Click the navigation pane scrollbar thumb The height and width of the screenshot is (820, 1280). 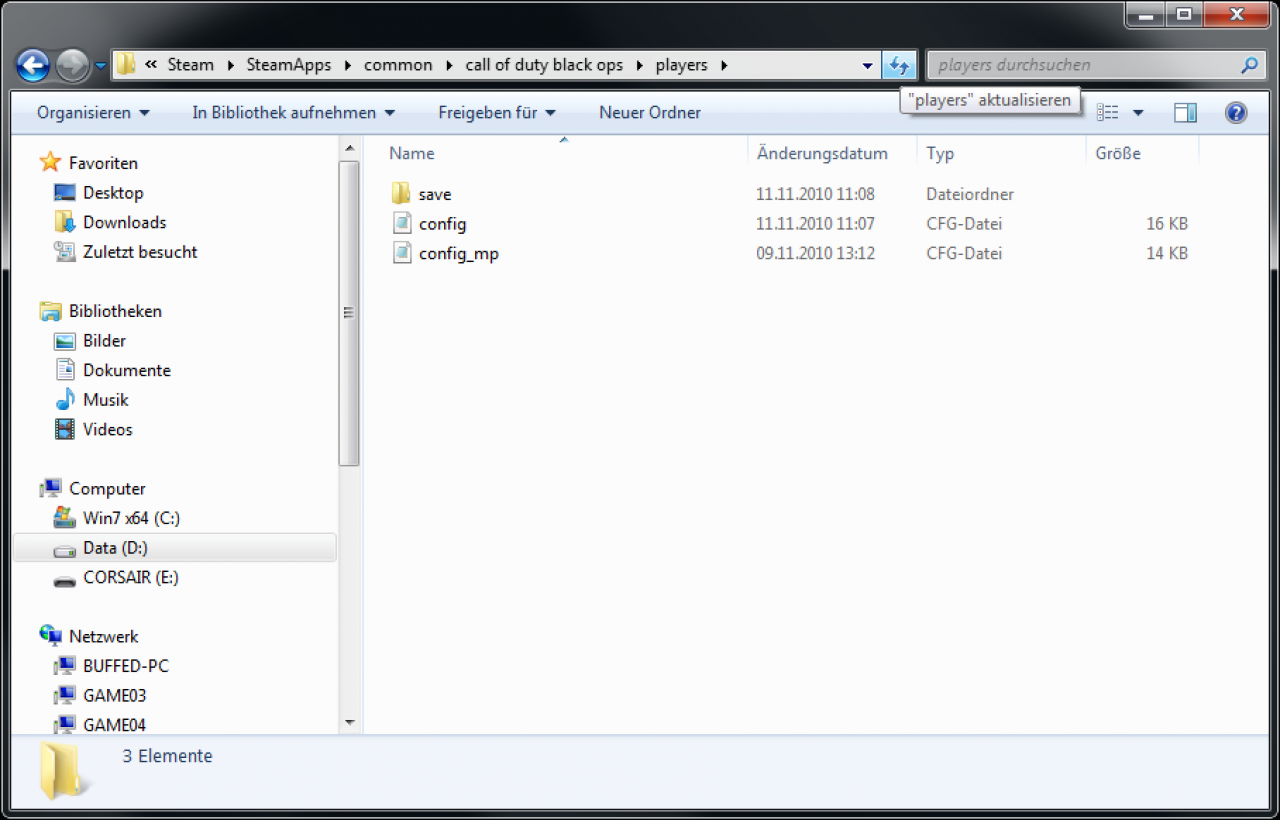[x=349, y=312]
